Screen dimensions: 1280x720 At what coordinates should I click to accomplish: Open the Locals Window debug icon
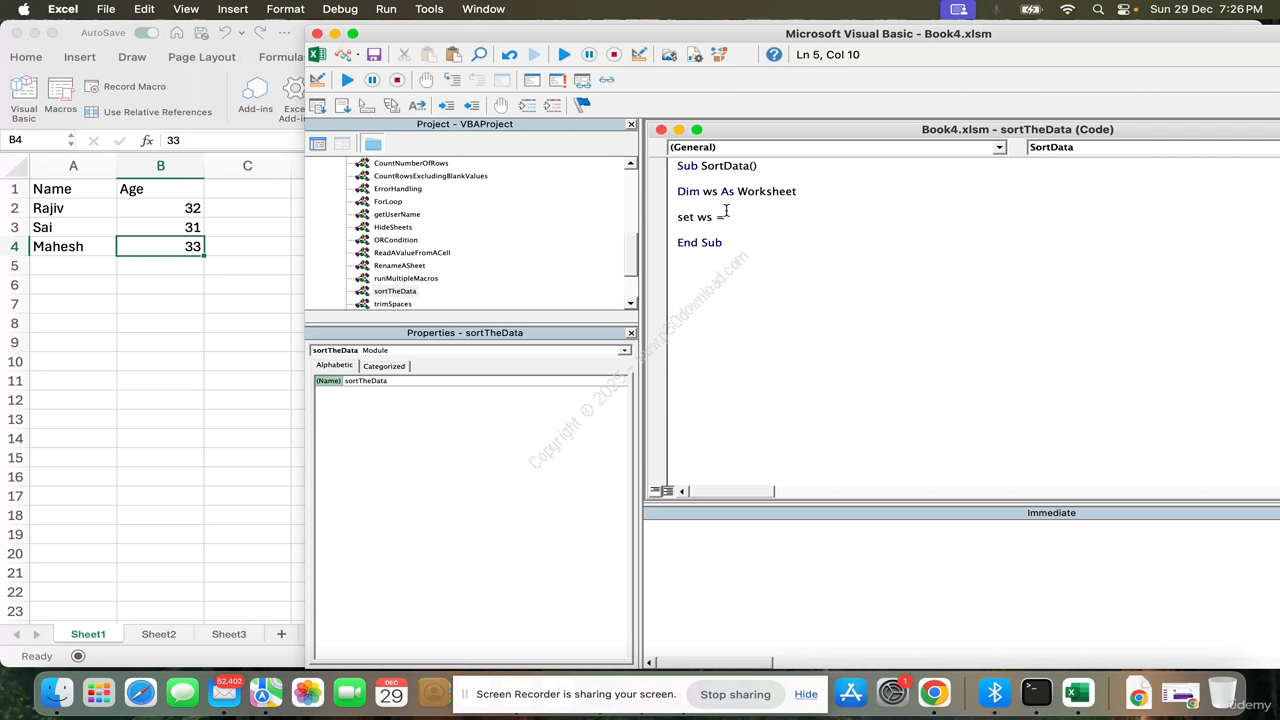532,80
